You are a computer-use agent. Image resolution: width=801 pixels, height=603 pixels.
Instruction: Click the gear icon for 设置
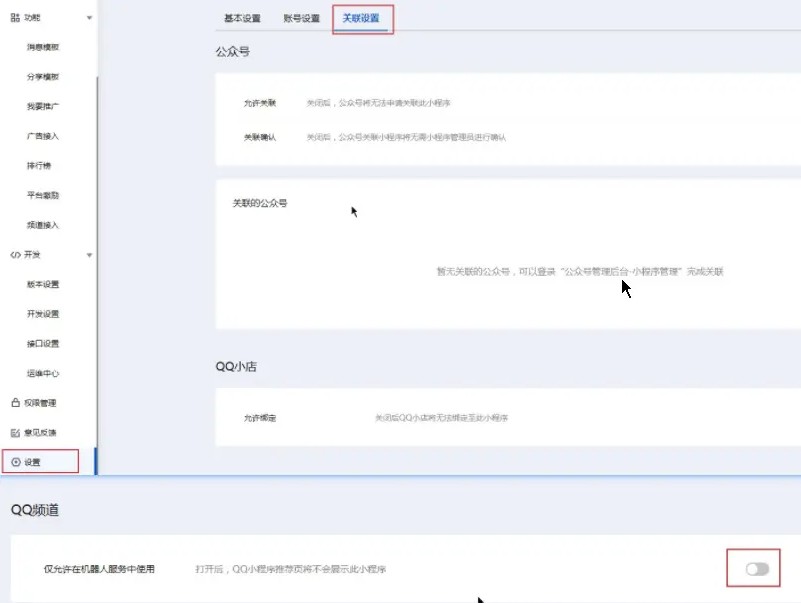tap(15, 462)
